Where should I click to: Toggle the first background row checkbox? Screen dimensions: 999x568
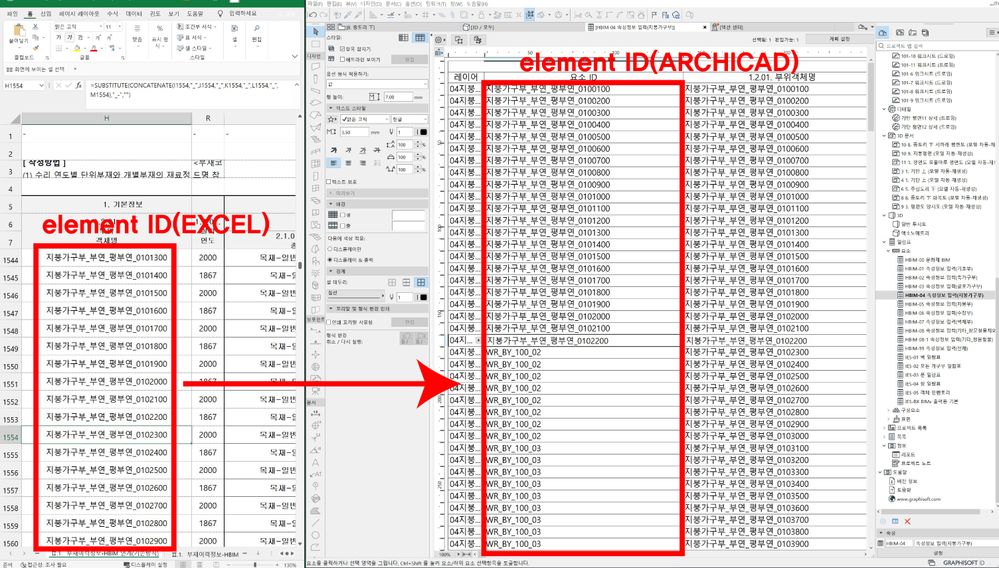coord(341,215)
